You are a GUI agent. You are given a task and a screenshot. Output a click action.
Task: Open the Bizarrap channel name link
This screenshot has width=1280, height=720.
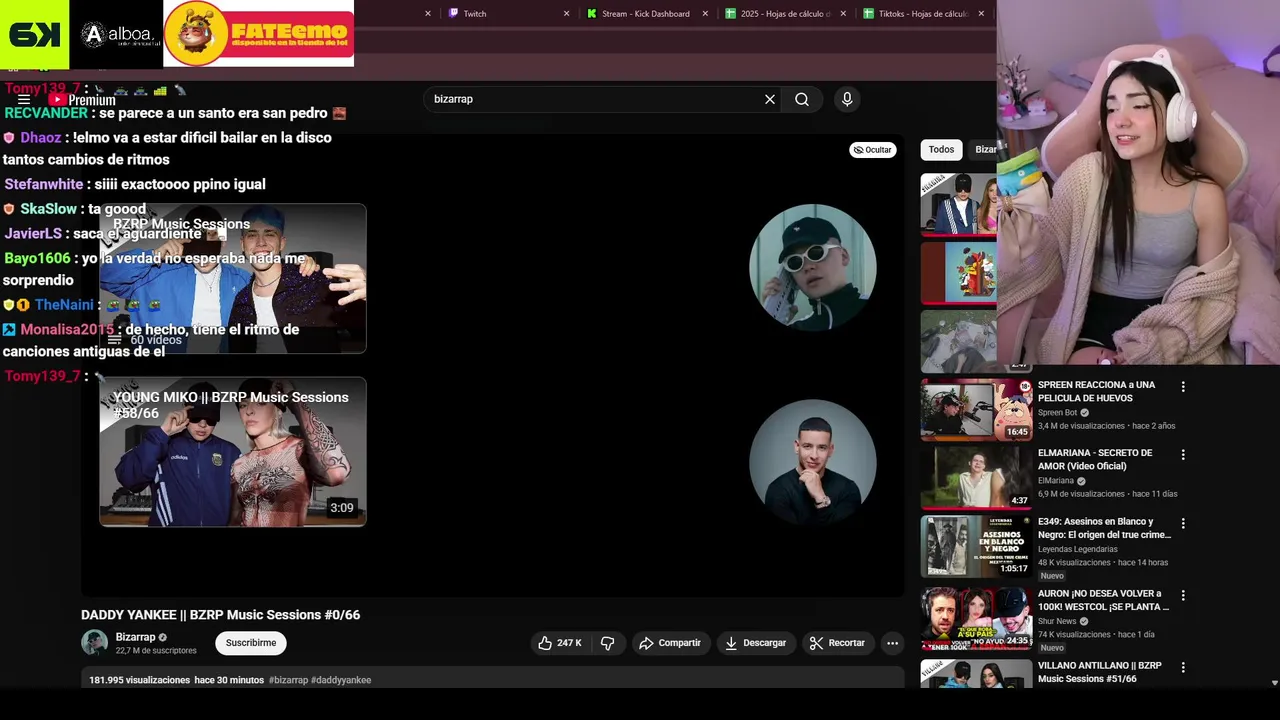tap(135, 637)
